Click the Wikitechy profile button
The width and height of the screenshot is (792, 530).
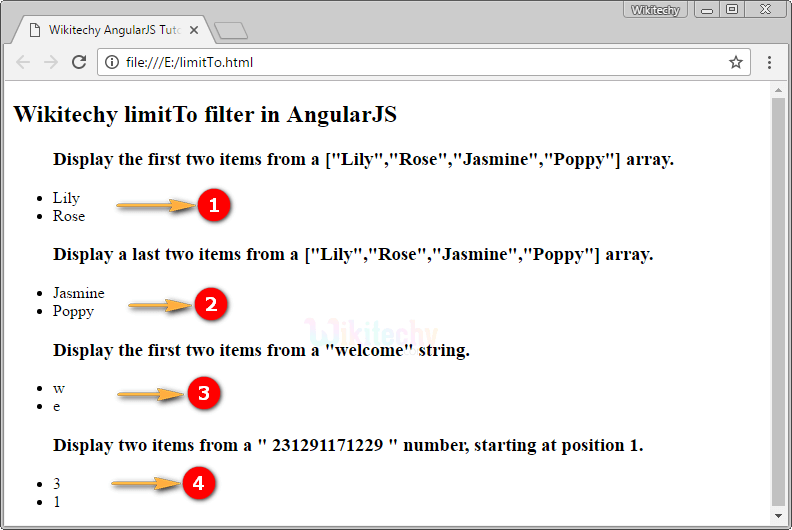655,10
